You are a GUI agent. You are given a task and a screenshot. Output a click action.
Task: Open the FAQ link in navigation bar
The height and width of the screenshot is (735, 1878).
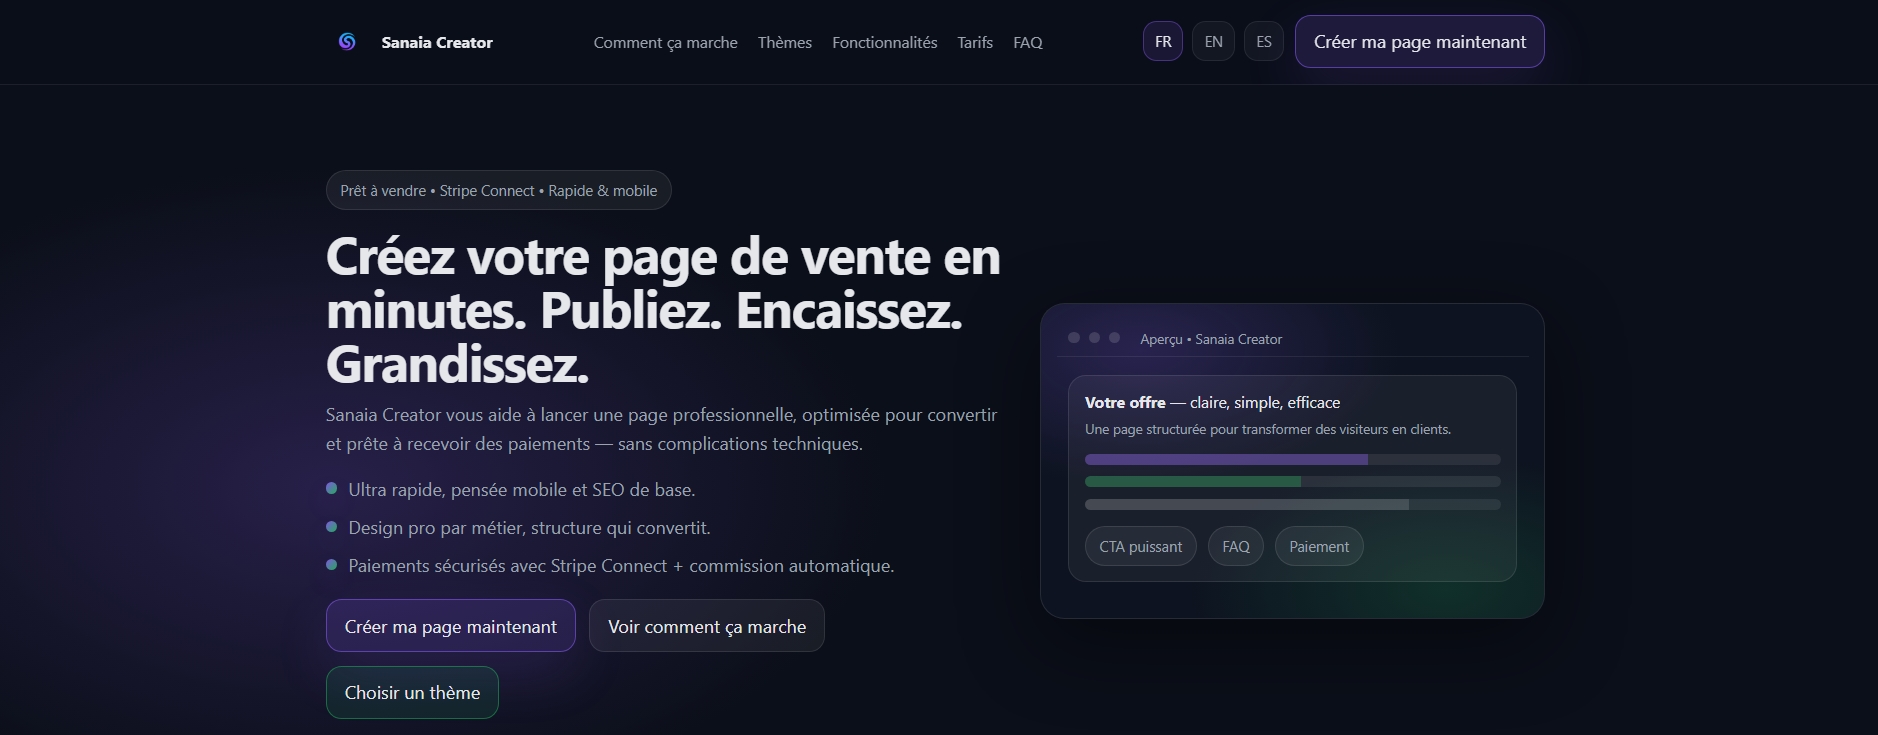point(1027,43)
